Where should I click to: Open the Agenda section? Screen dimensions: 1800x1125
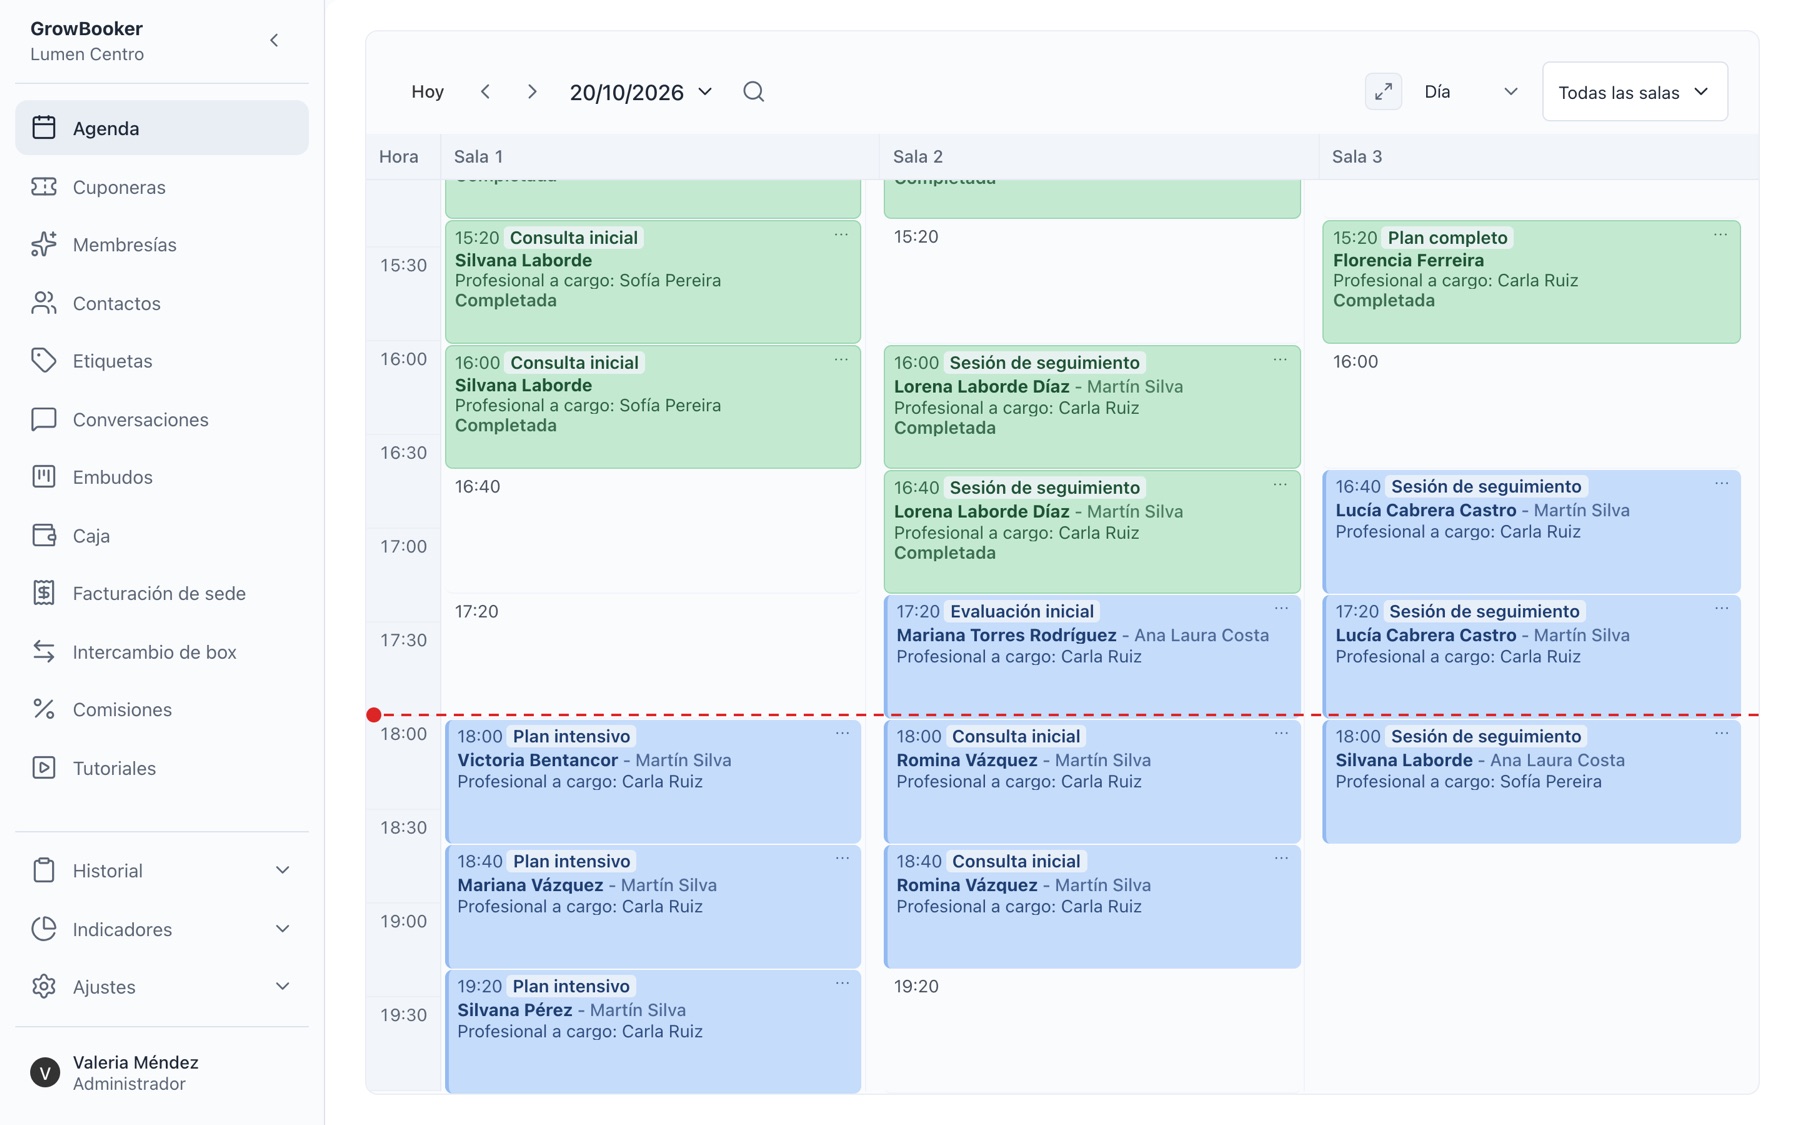point(162,128)
